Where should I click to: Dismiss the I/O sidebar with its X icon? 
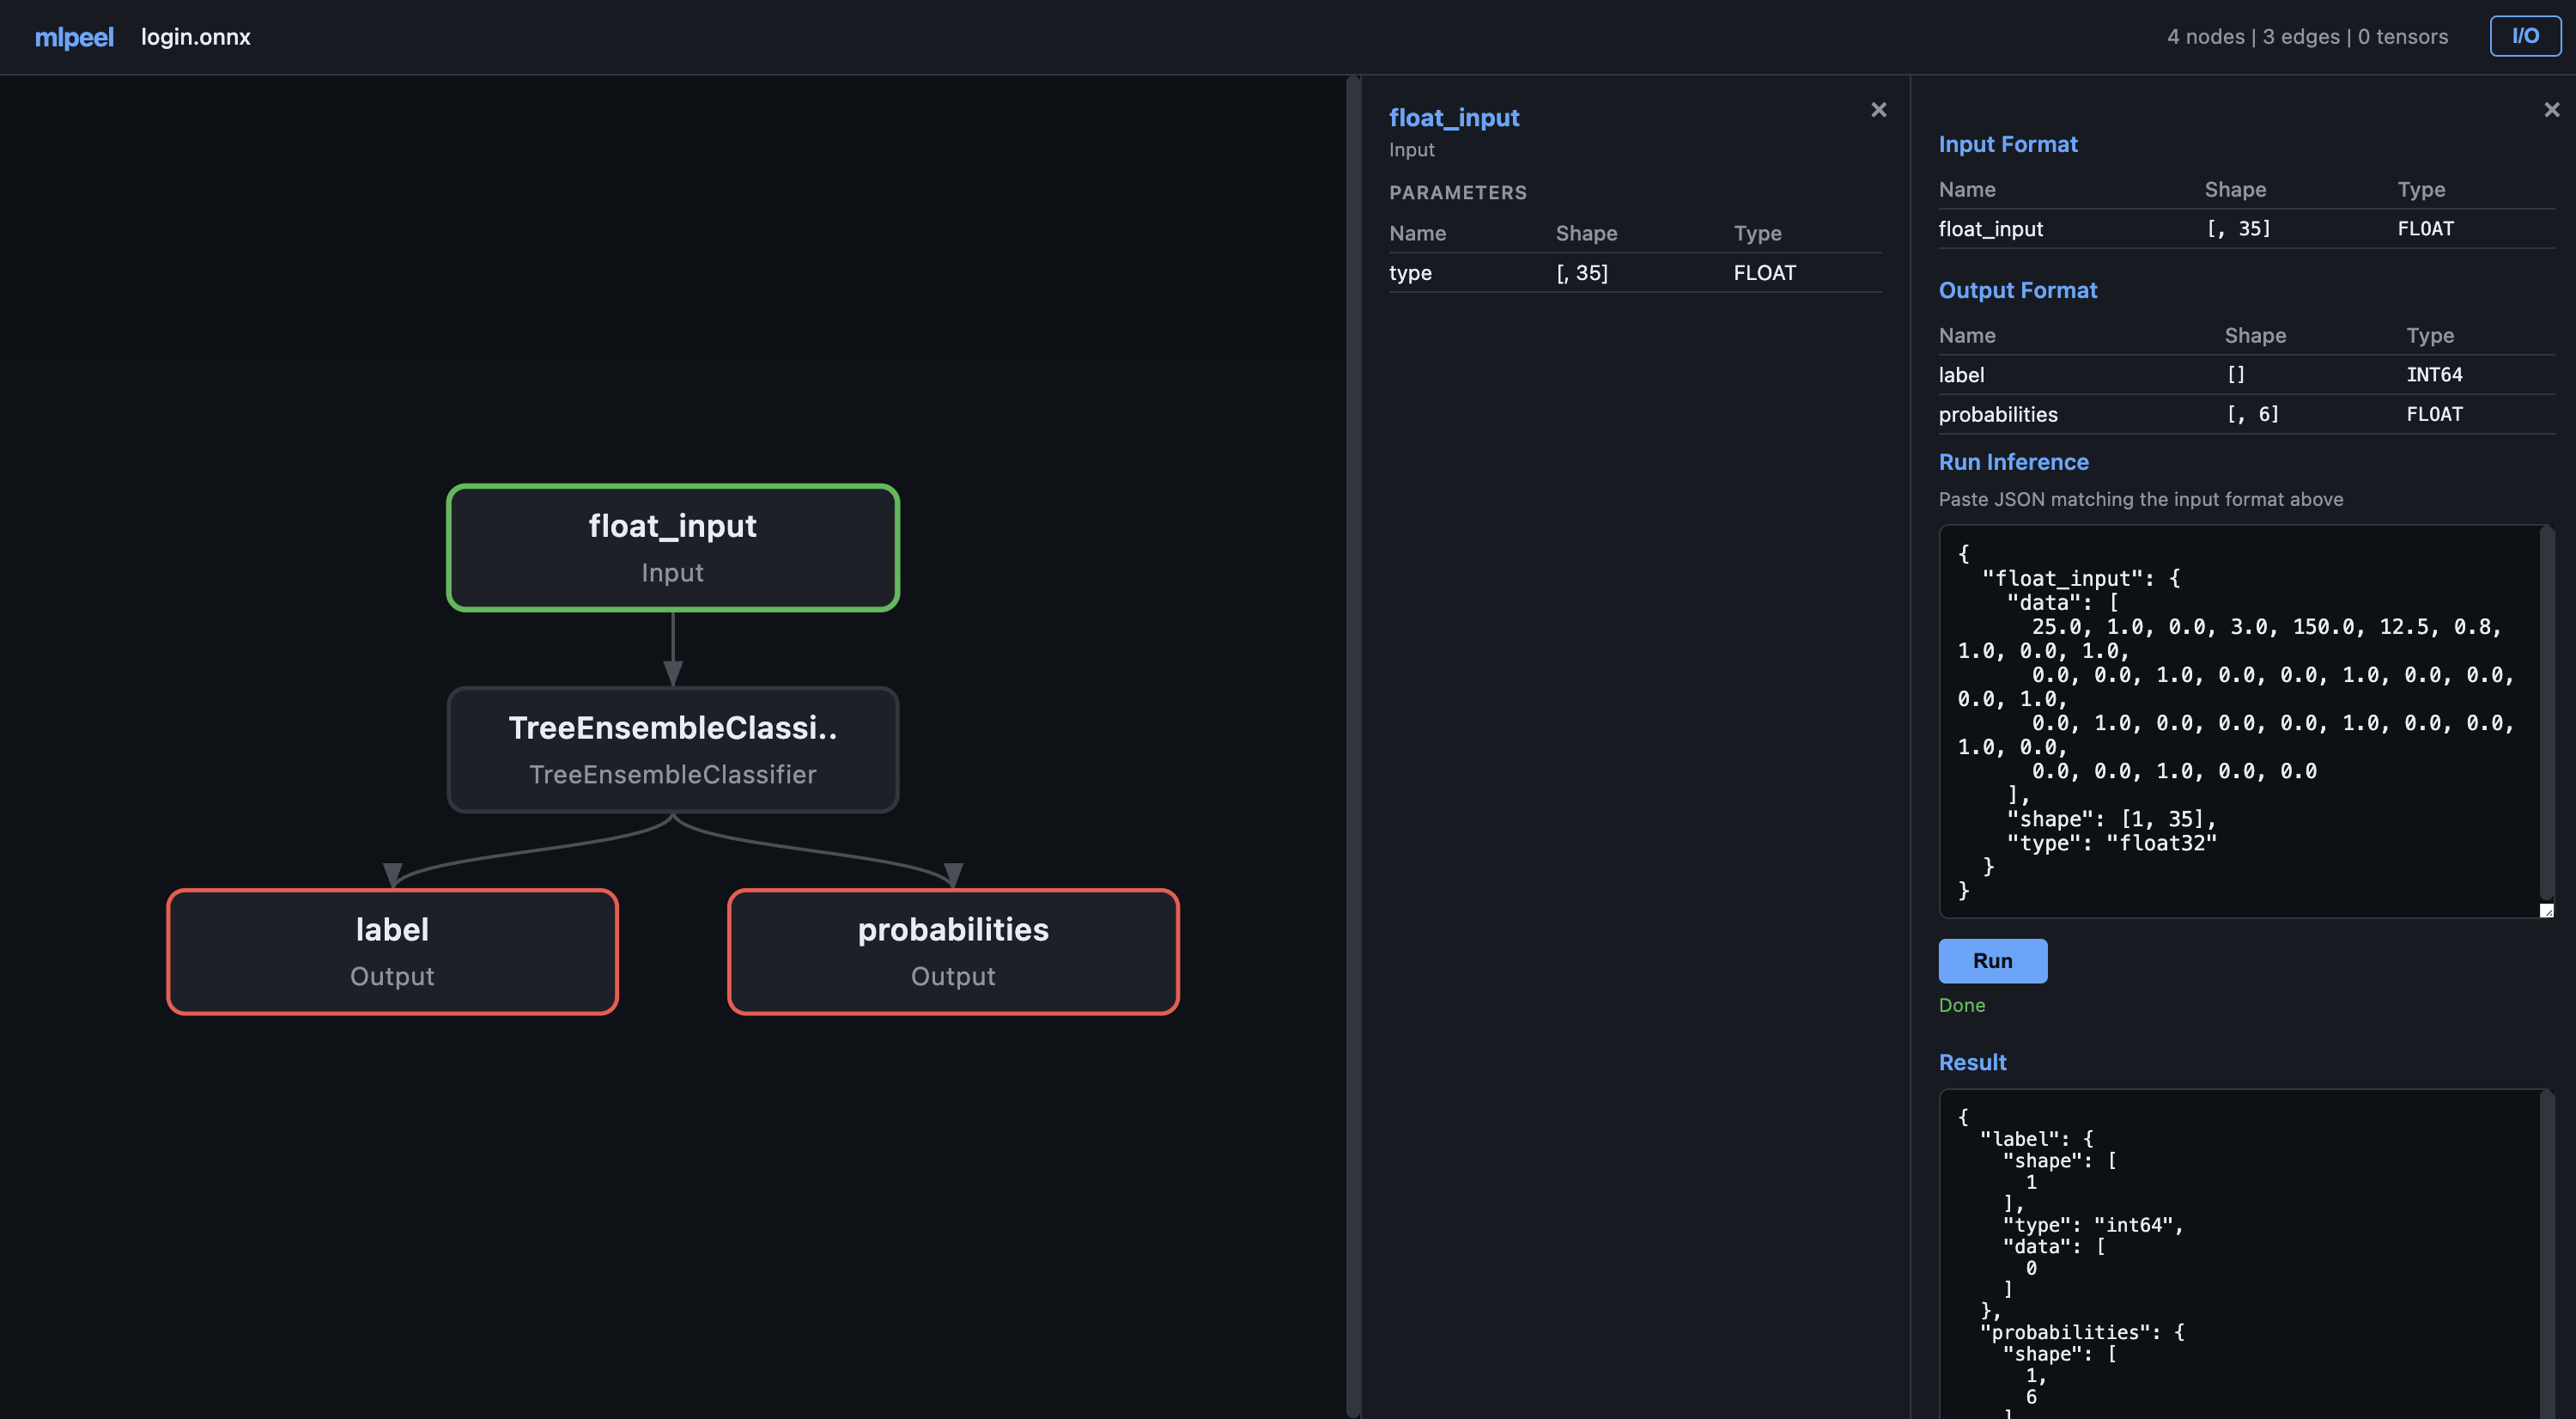2551,110
